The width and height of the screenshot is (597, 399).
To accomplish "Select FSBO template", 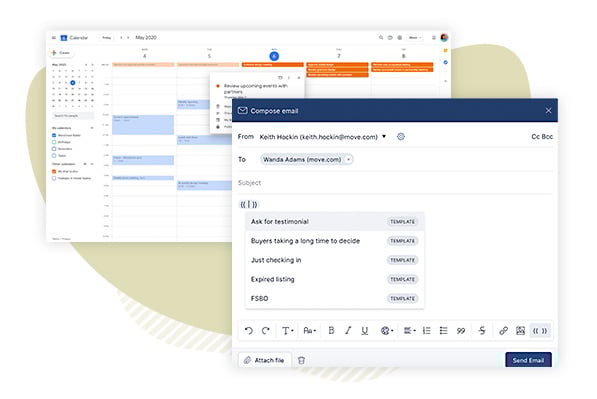I will coord(334,298).
